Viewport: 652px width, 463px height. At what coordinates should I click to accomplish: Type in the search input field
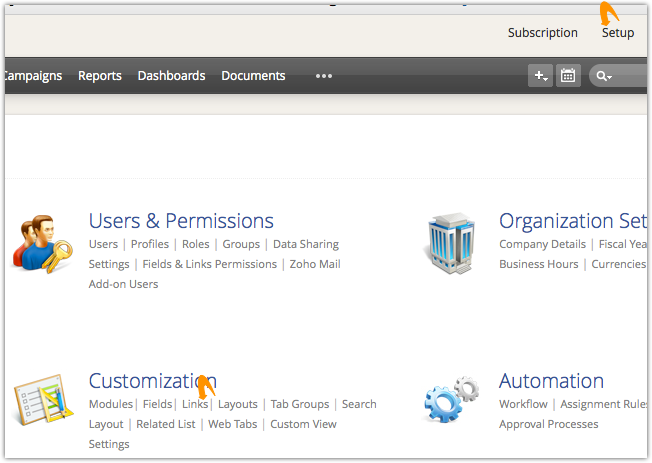632,76
